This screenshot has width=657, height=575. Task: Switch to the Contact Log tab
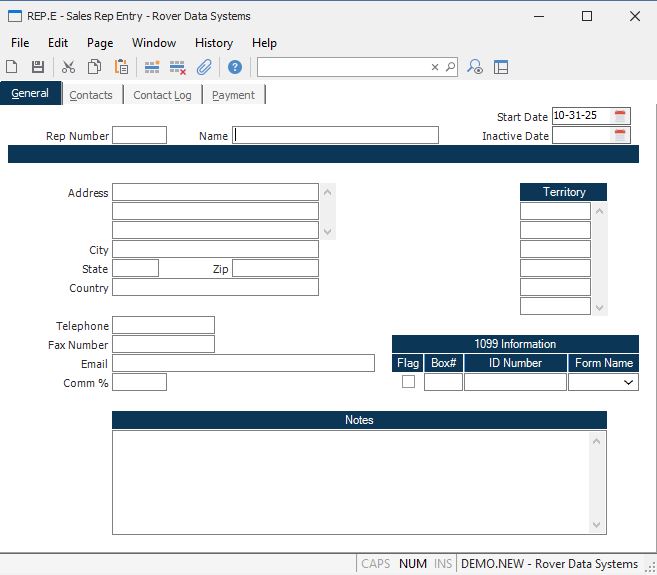pyautogui.click(x=162, y=95)
